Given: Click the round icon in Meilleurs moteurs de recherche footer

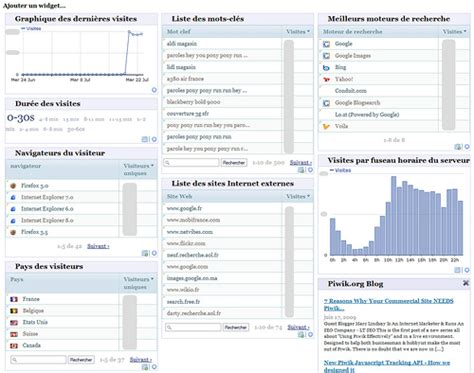Looking at the screenshot, I should tap(467, 147).
